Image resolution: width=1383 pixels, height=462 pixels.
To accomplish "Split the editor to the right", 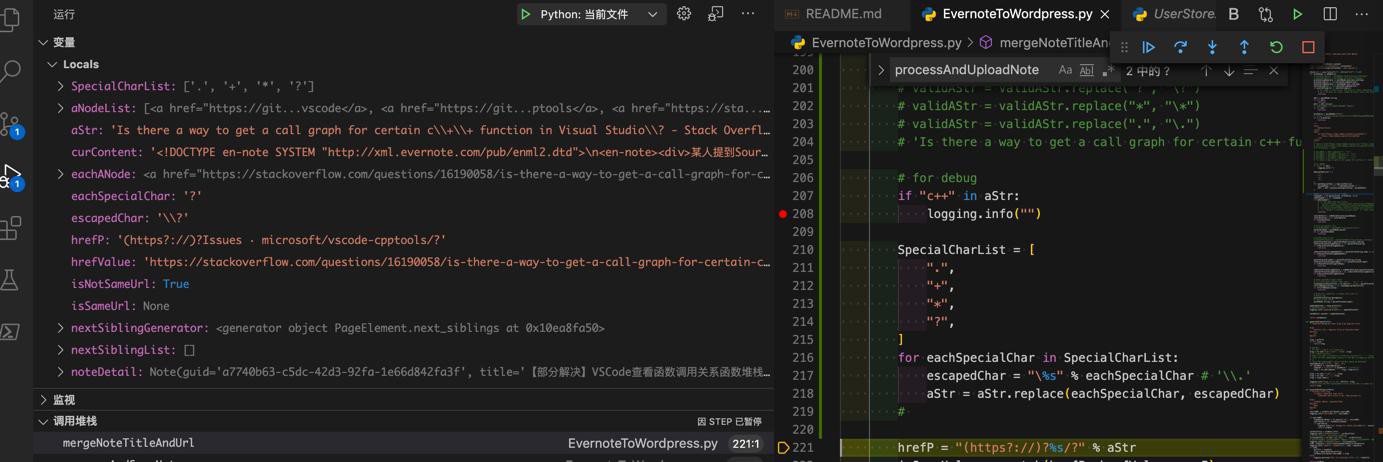I will pos(1330,14).
